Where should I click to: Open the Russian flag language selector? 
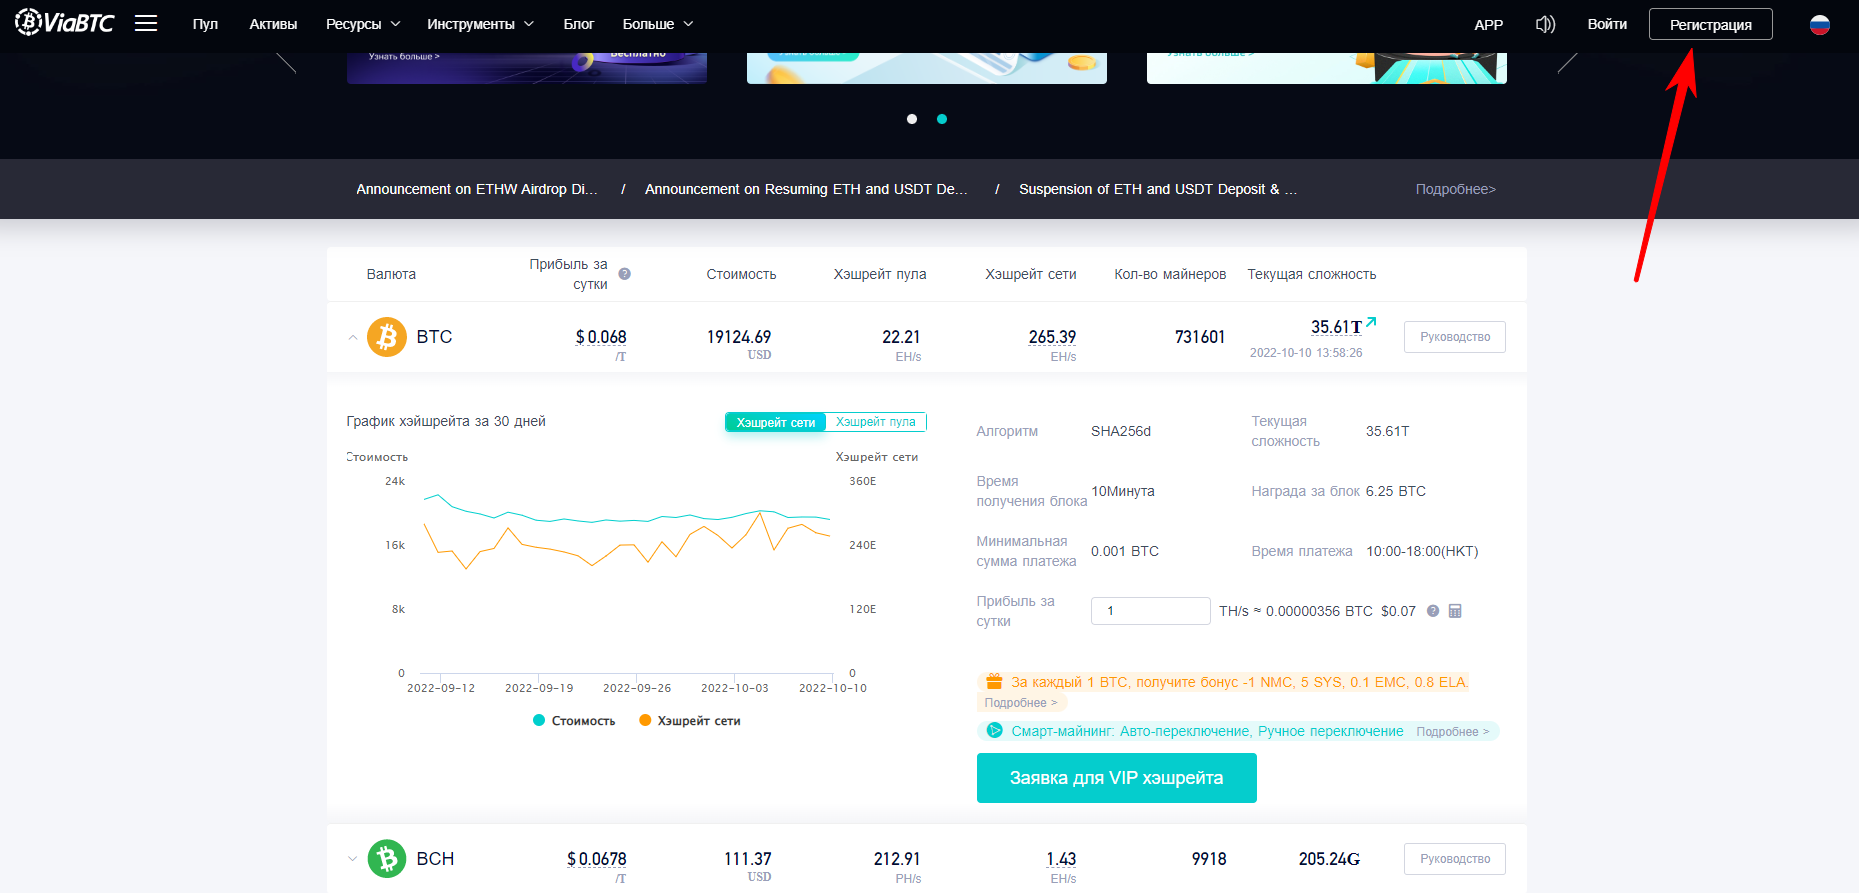tap(1820, 24)
